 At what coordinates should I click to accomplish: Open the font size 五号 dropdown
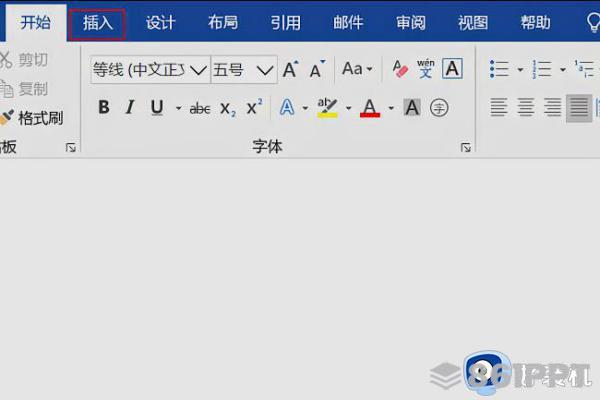pos(244,70)
